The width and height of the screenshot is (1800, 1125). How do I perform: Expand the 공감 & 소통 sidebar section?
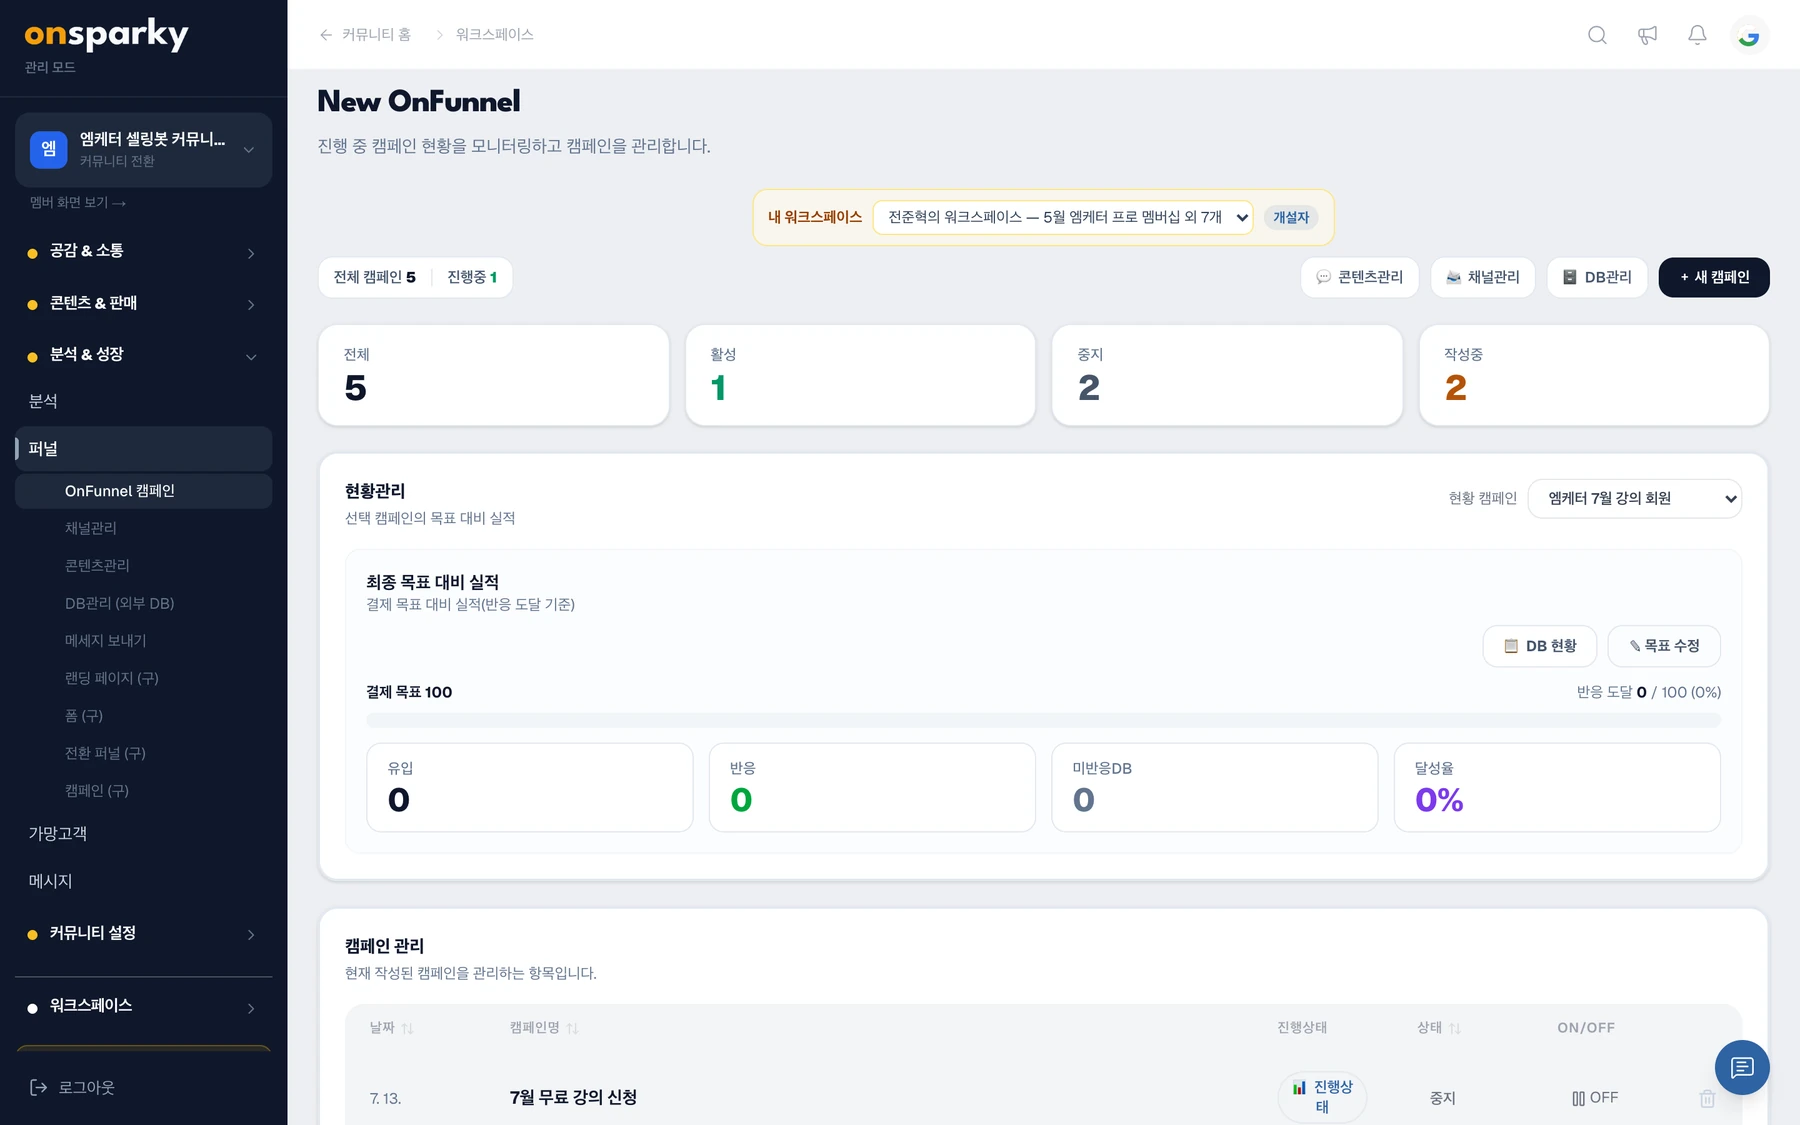coord(143,251)
